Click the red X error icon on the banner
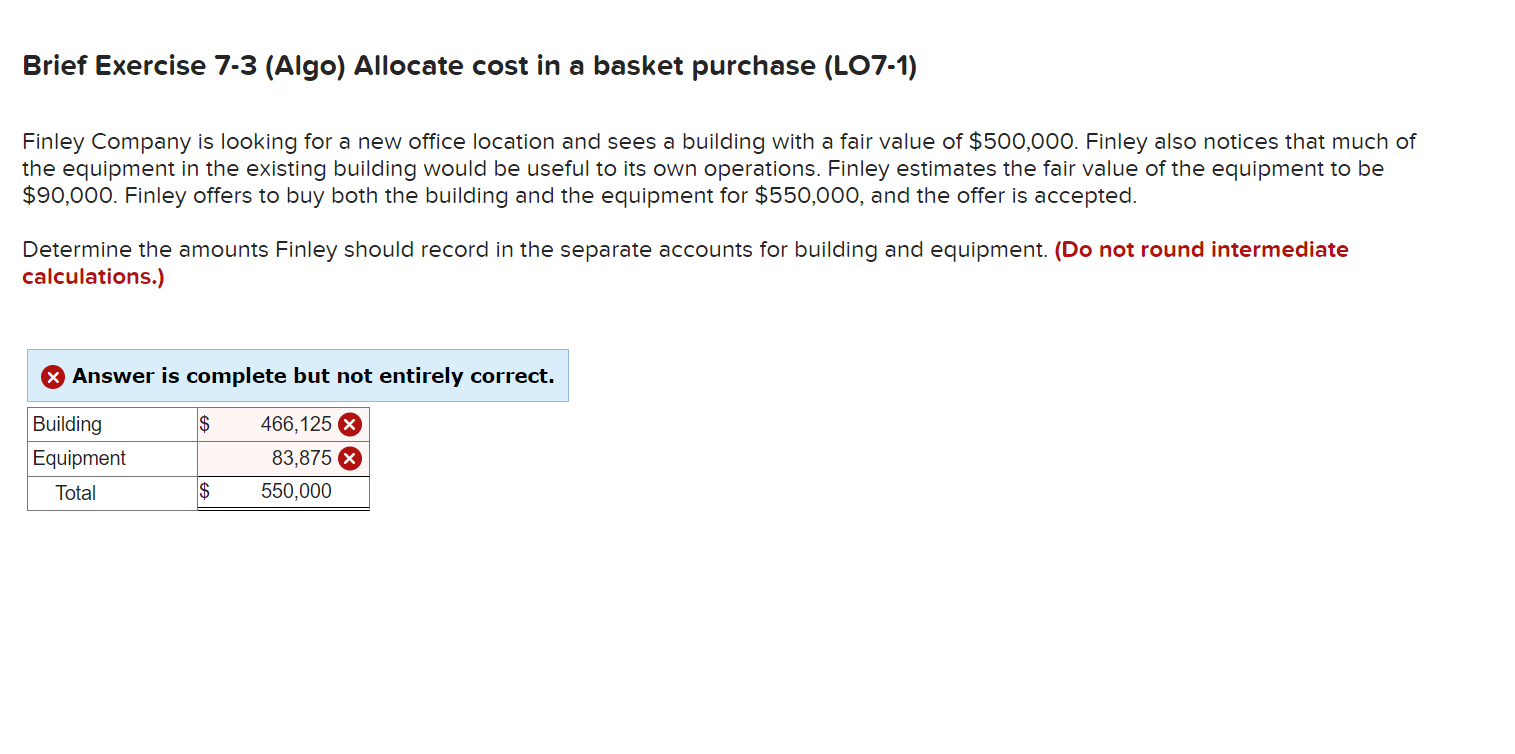 click(52, 376)
